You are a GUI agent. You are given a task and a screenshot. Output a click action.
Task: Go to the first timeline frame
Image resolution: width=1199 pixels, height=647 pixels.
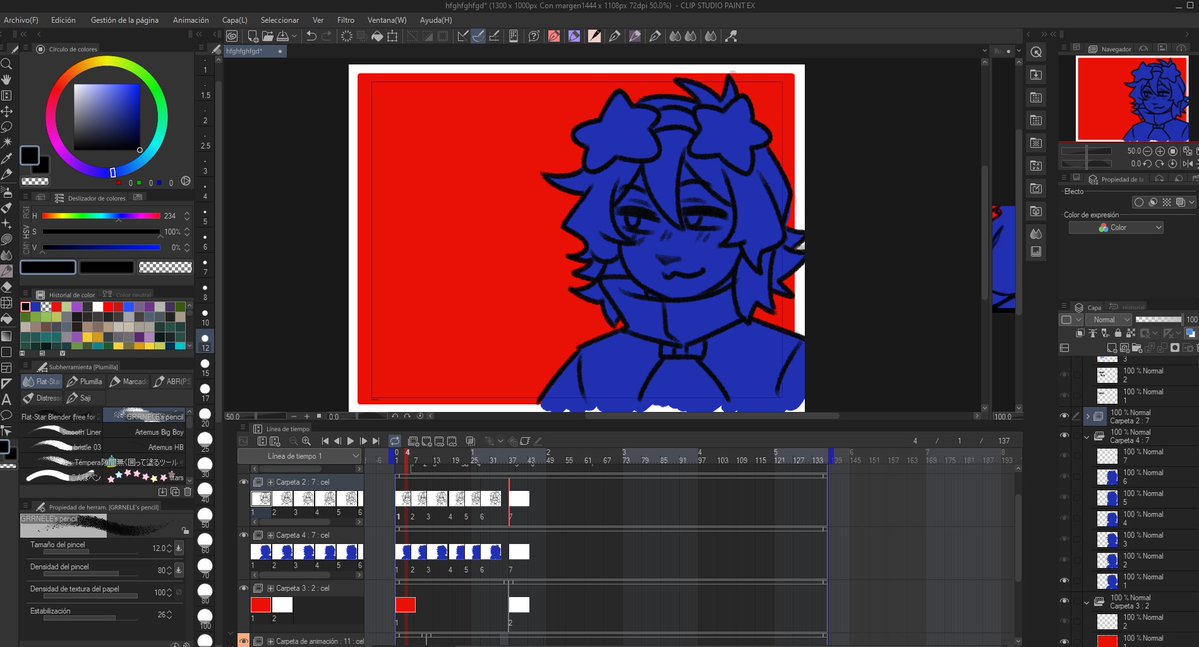[x=325, y=441]
